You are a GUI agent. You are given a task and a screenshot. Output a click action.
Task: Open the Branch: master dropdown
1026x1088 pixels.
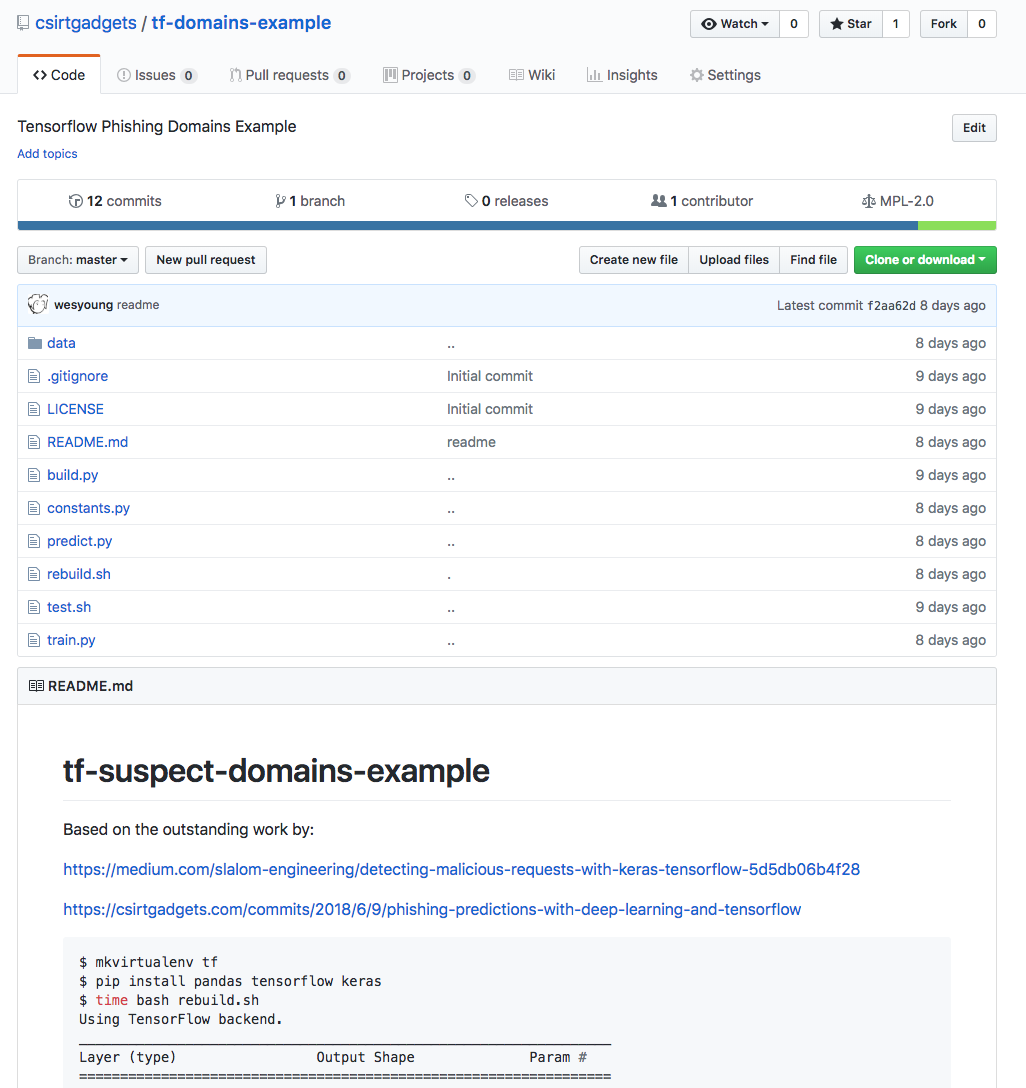(78, 260)
